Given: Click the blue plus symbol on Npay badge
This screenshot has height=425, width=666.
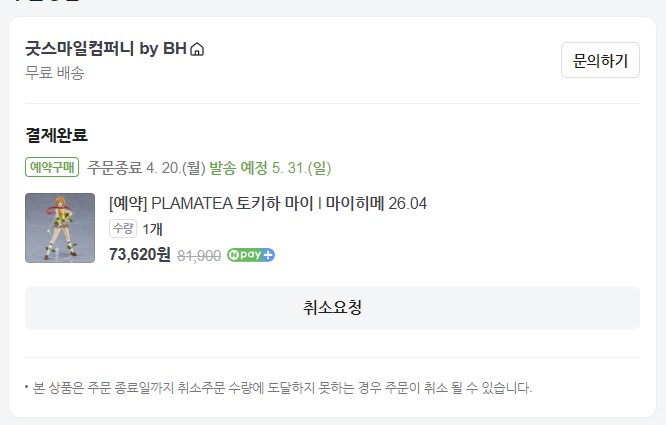Looking at the screenshot, I should point(269,255).
